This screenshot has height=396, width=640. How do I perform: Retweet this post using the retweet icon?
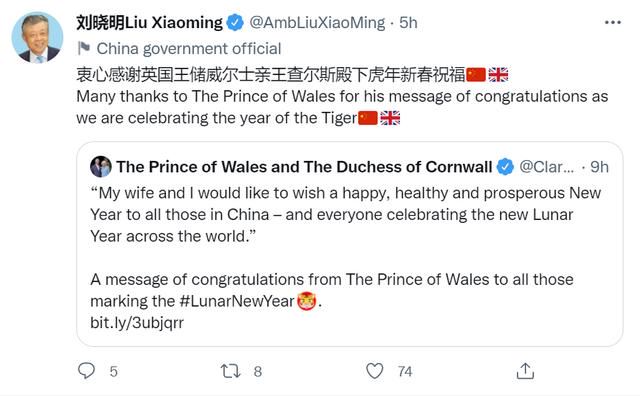pyautogui.click(x=231, y=371)
